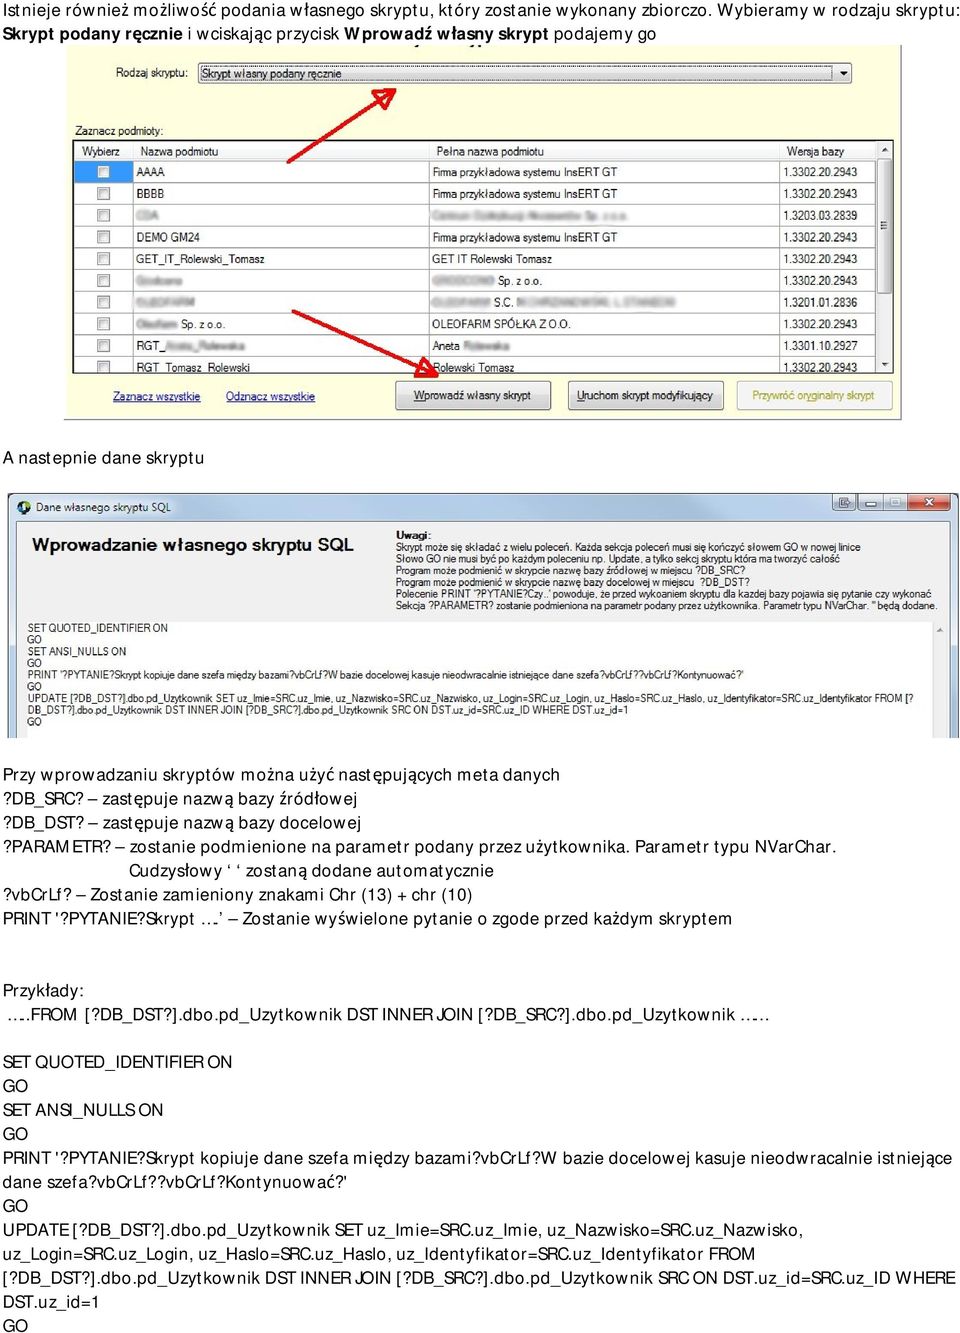Sort by Pełna nazwa podmiotu column header
Viewport: 960px width, 1333px height.
click(604, 151)
